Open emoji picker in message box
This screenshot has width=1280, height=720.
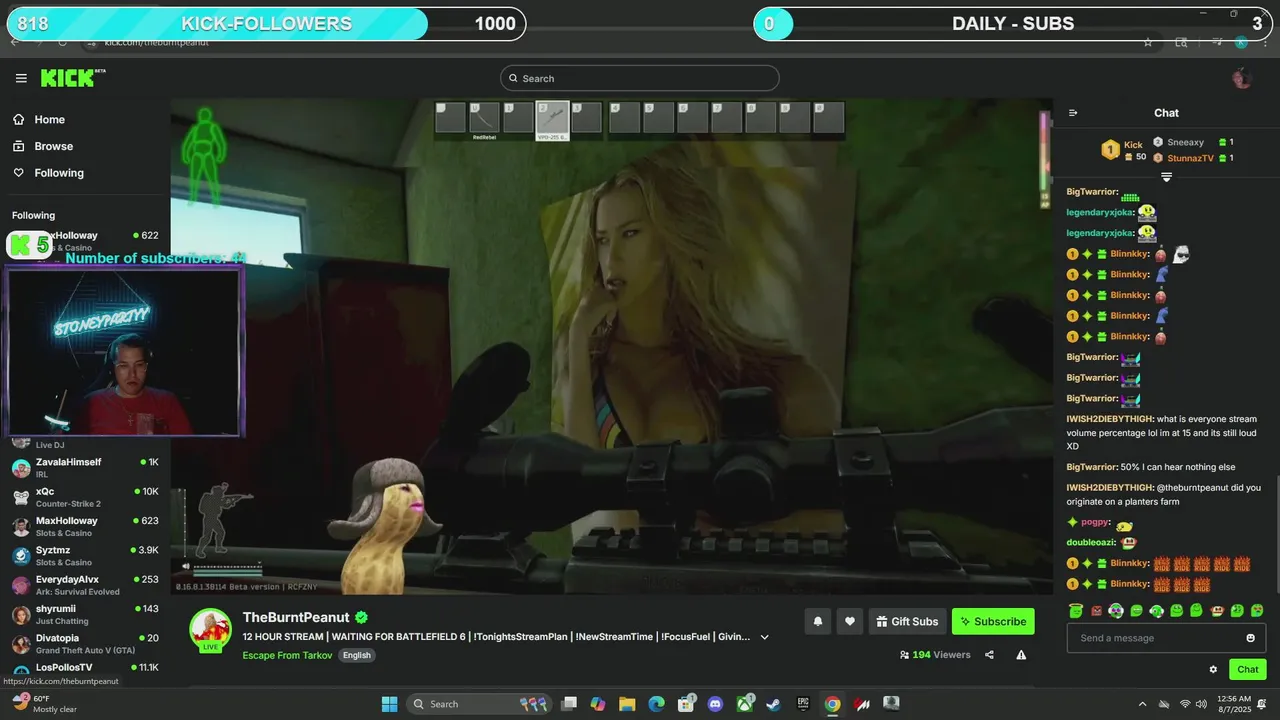tap(1250, 638)
